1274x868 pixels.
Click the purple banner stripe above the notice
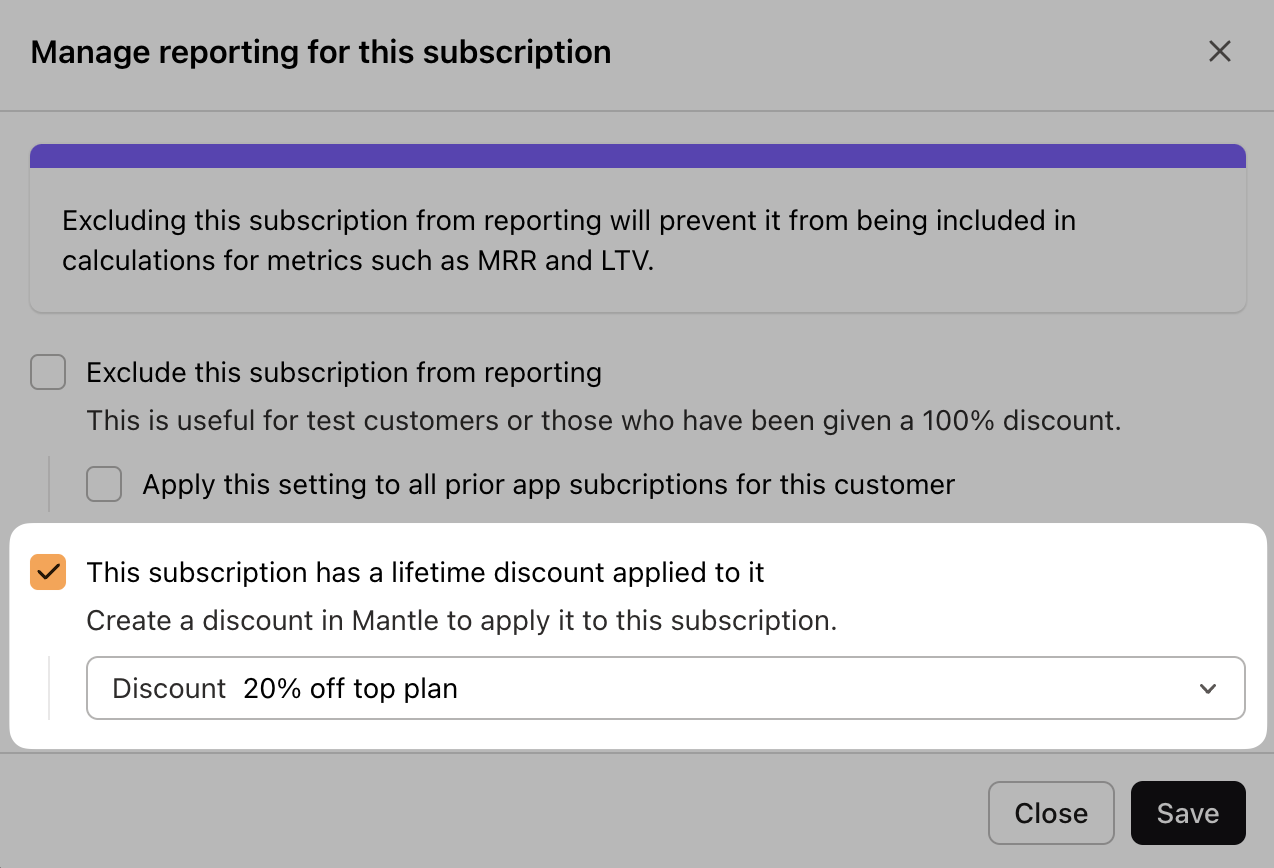[x=637, y=154]
